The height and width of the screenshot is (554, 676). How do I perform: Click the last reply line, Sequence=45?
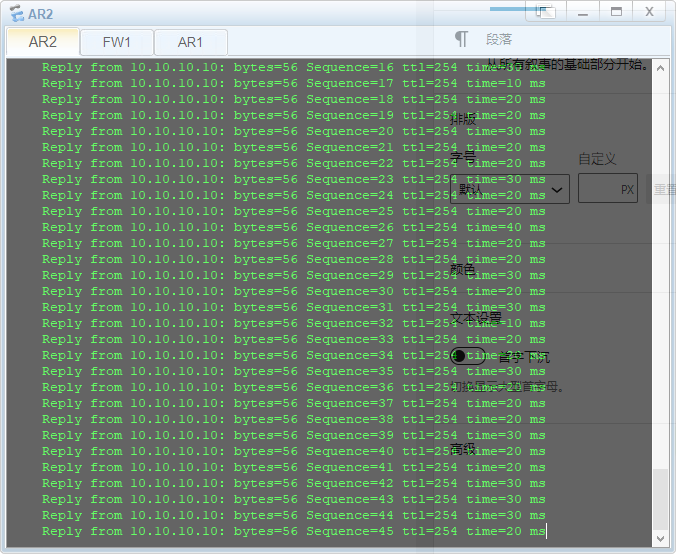click(x=293, y=532)
